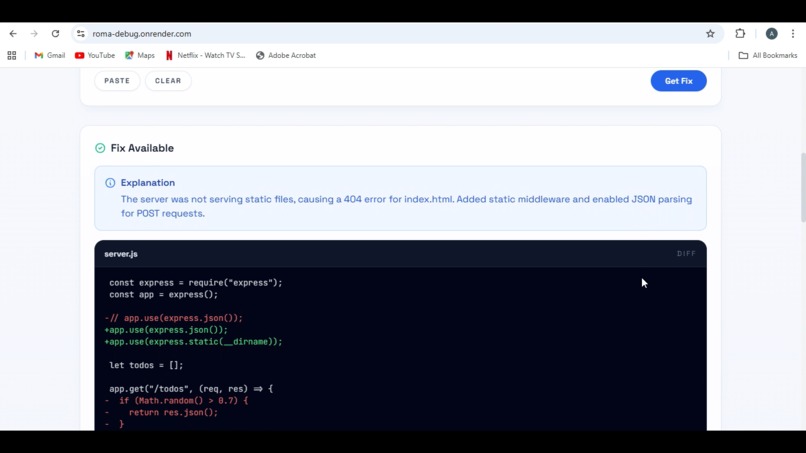This screenshot has width=806, height=453.
Task: Open site information icon in address bar
Action: coord(81,34)
